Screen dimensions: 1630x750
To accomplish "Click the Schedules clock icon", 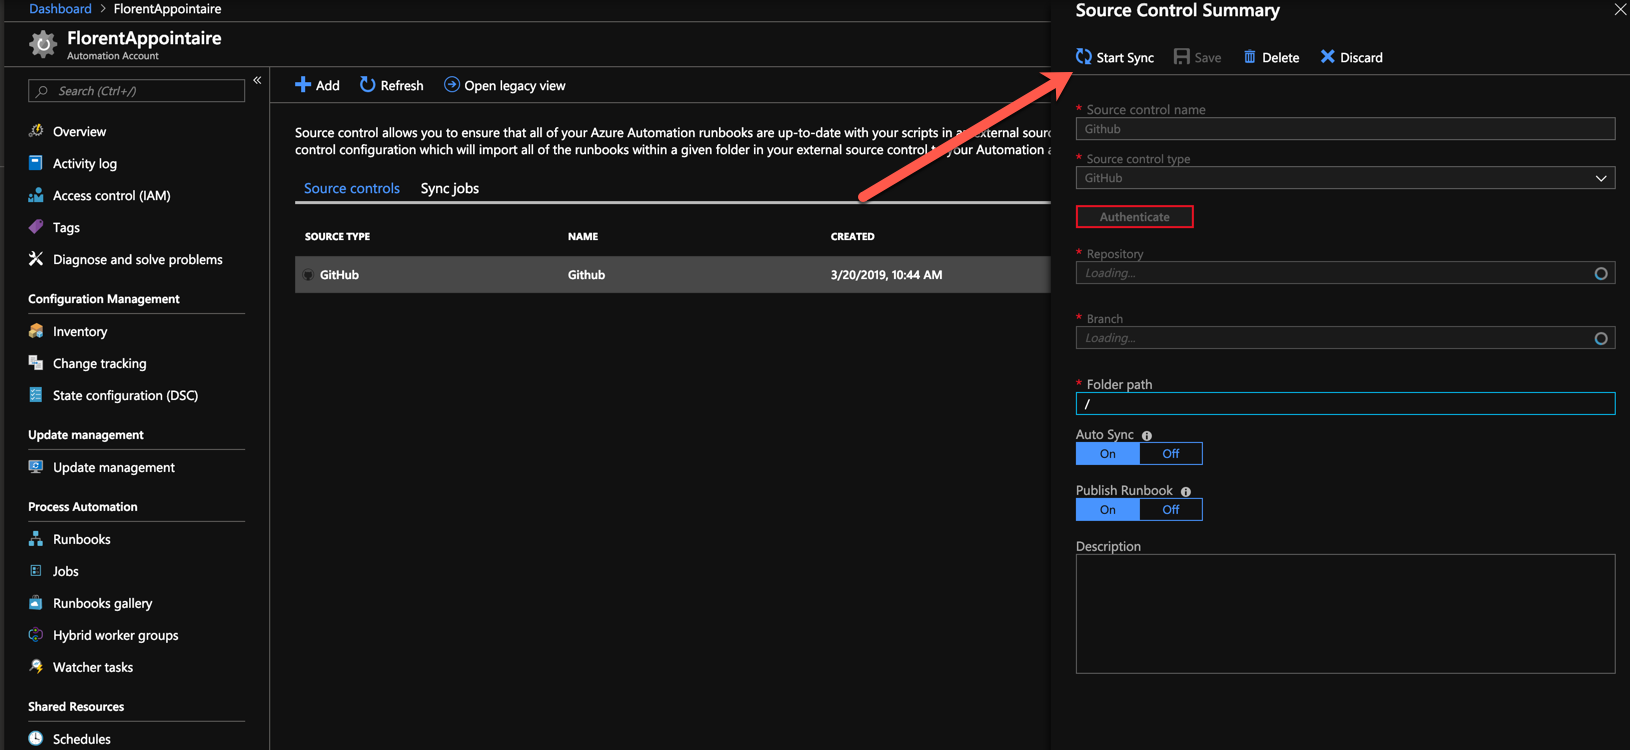I will pos(36,739).
